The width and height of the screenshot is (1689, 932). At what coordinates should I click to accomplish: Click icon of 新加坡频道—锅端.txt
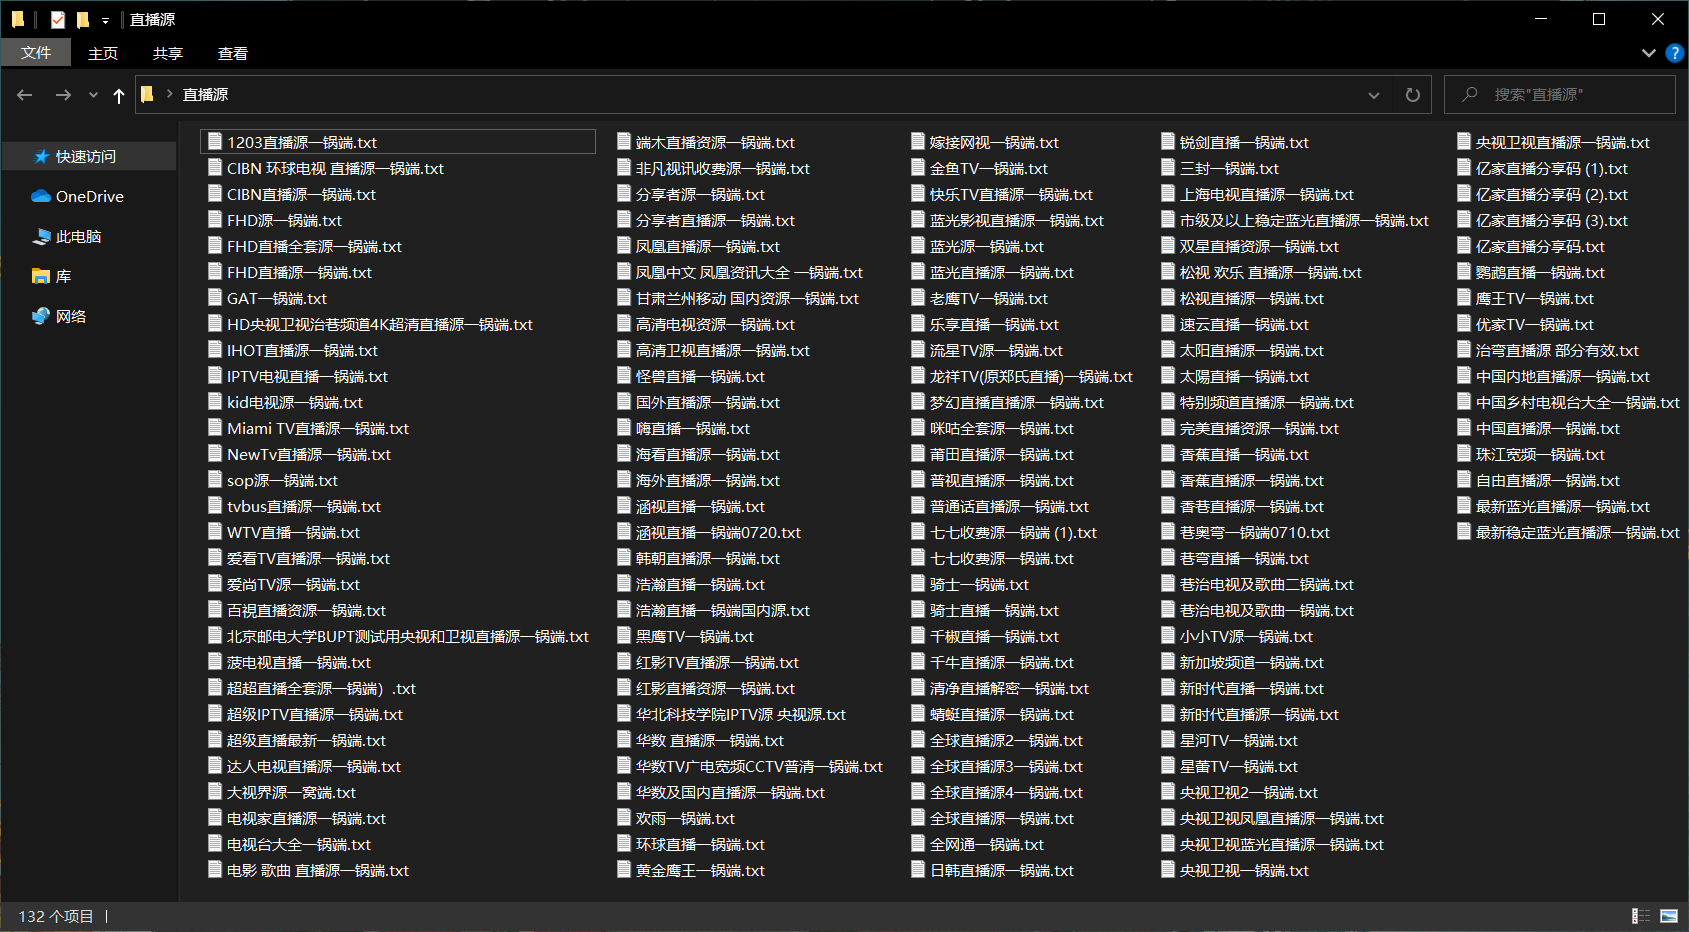[1168, 662]
